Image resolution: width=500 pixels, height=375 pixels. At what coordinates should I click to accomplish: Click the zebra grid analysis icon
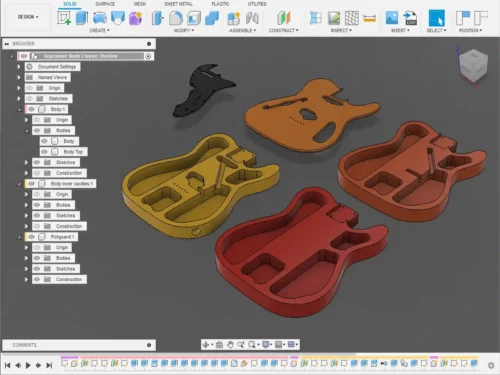point(352,18)
